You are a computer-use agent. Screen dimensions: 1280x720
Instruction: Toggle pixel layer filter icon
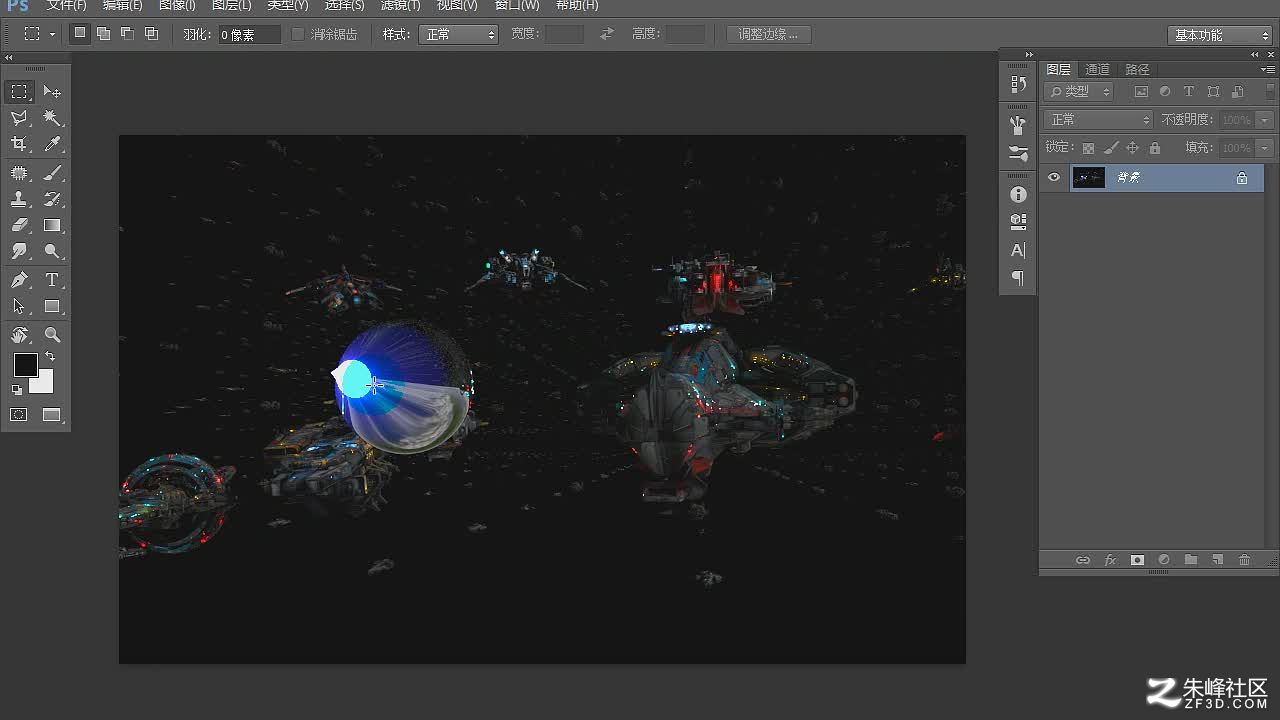coord(1141,91)
